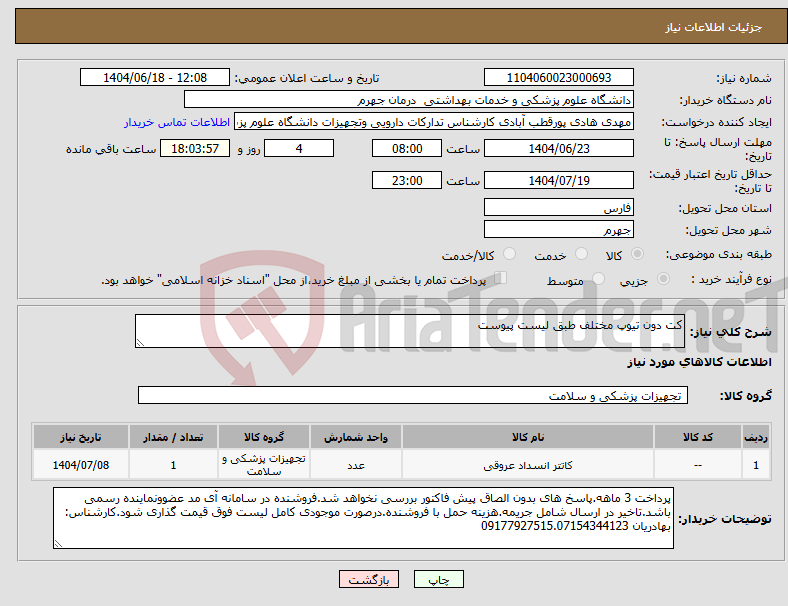
Task: Click the unit cell عدد
Action: 356,465
